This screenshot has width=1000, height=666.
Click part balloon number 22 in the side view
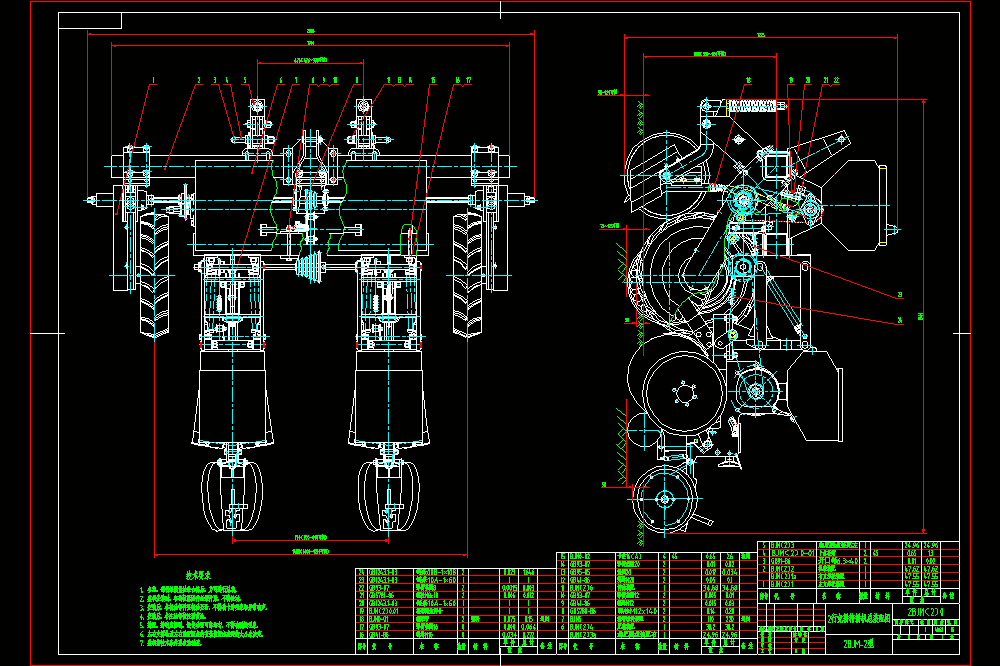(836, 80)
